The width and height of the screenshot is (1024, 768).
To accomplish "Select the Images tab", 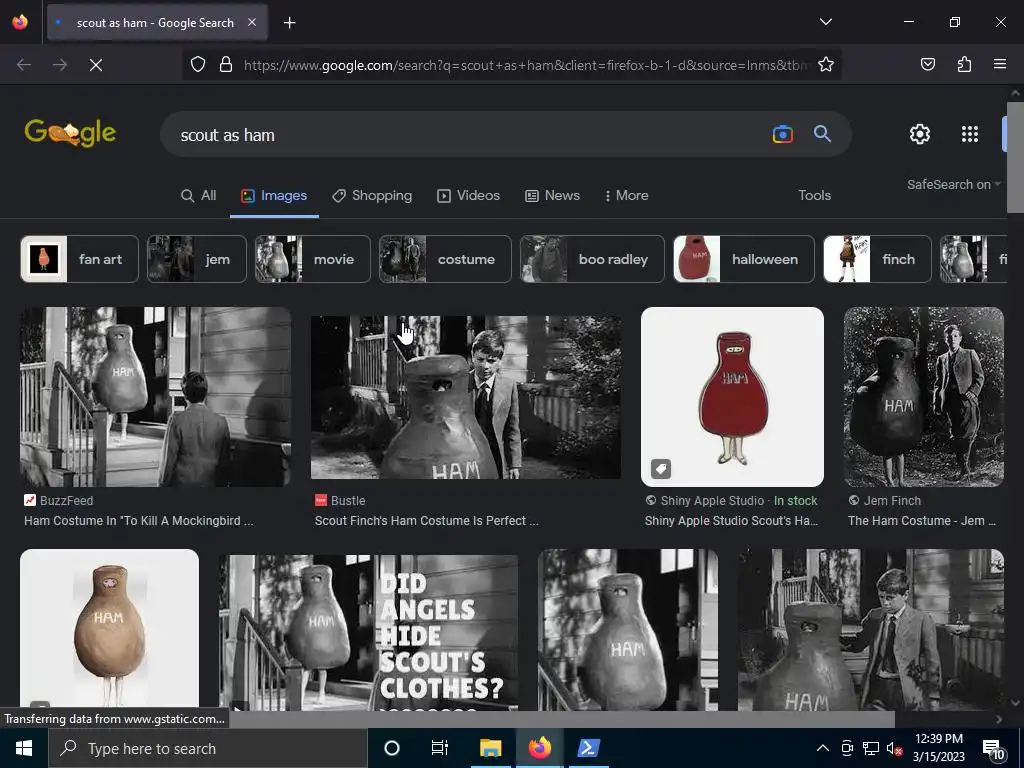I will pyautogui.click(x=274, y=195).
